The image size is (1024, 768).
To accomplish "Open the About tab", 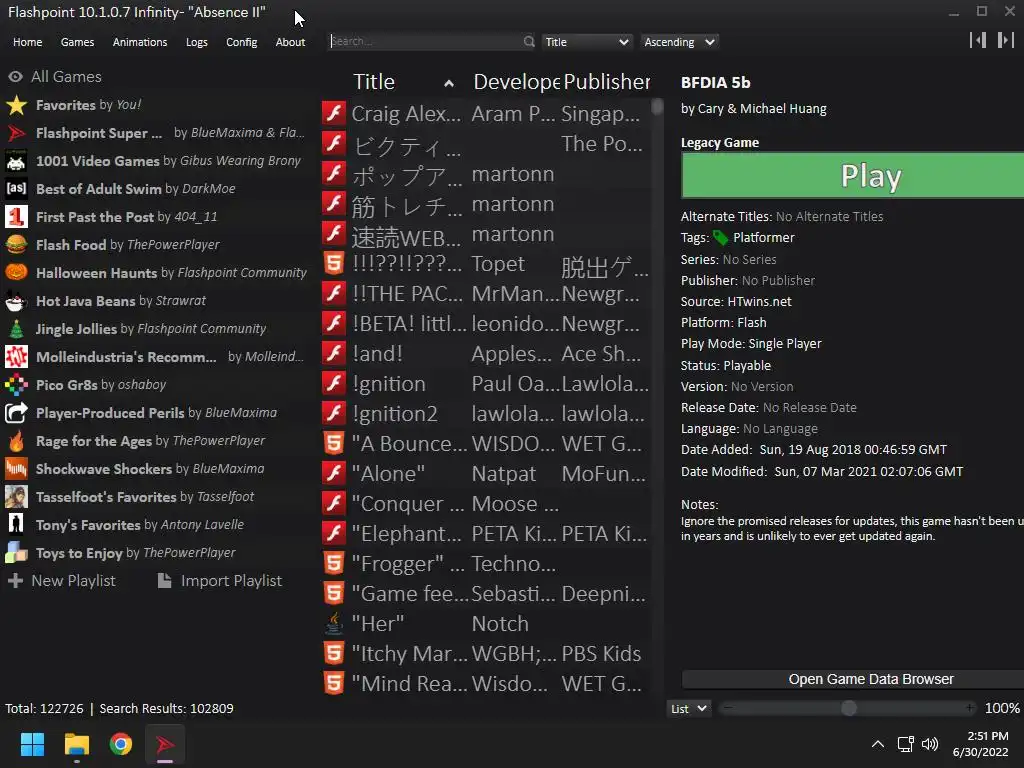I will tap(290, 42).
